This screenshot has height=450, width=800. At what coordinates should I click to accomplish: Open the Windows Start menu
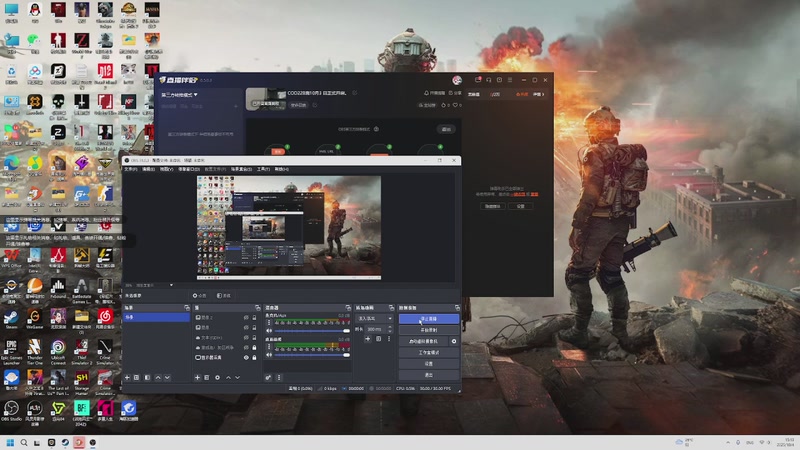point(10,442)
